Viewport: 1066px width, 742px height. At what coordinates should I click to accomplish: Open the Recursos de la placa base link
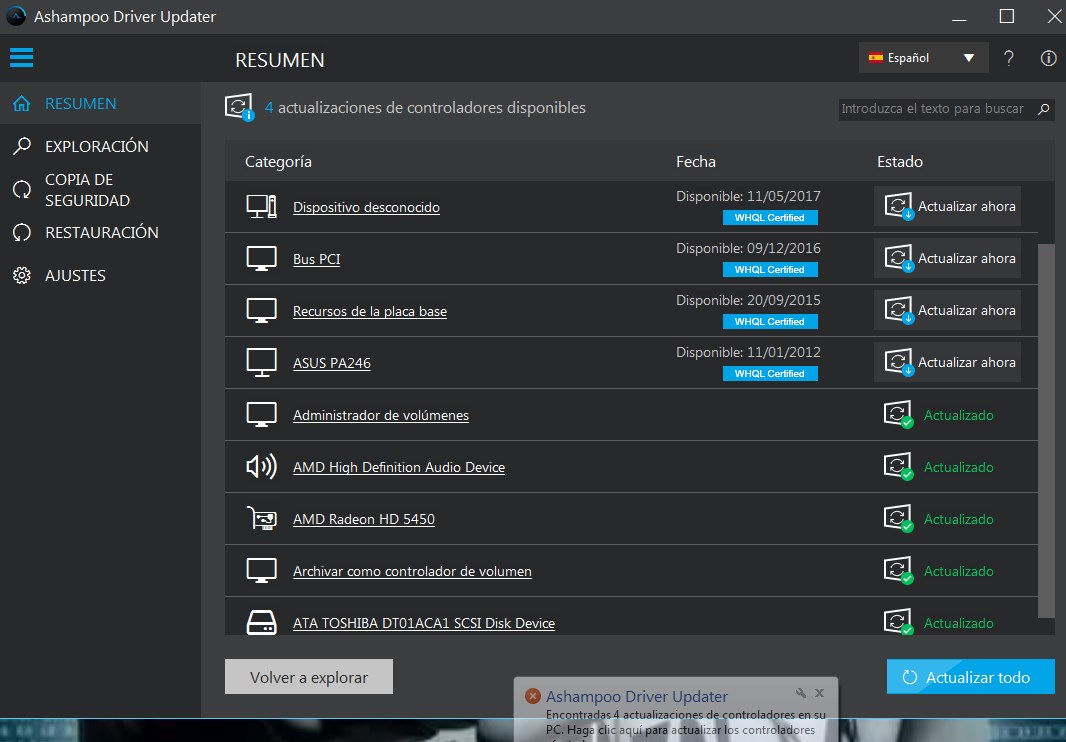point(370,311)
